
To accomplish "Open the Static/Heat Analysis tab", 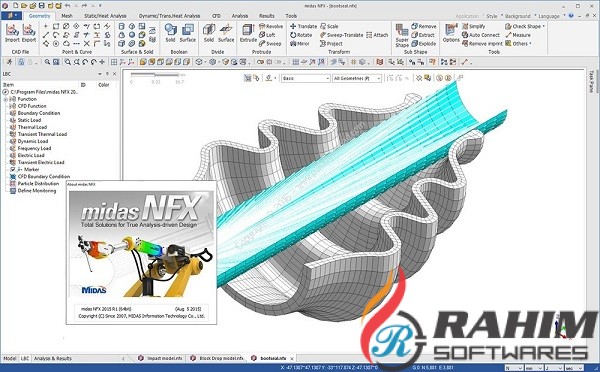I will [105, 16].
